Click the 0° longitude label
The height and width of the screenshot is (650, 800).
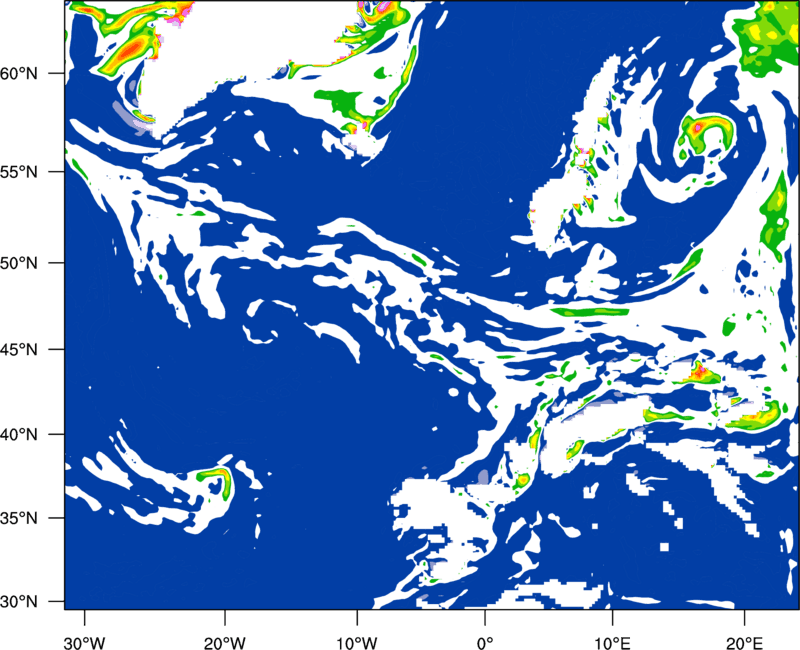[485, 643]
